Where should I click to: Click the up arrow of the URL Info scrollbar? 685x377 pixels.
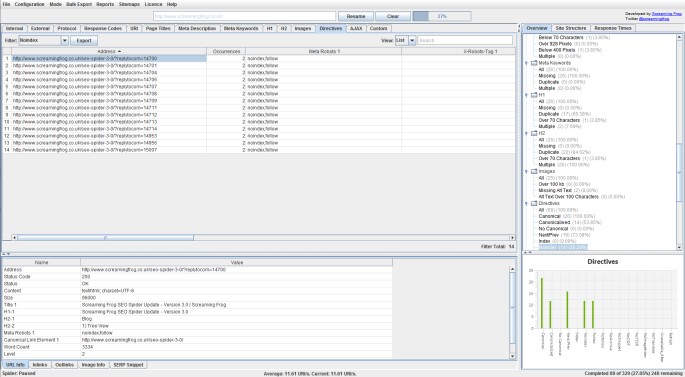click(512, 269)
